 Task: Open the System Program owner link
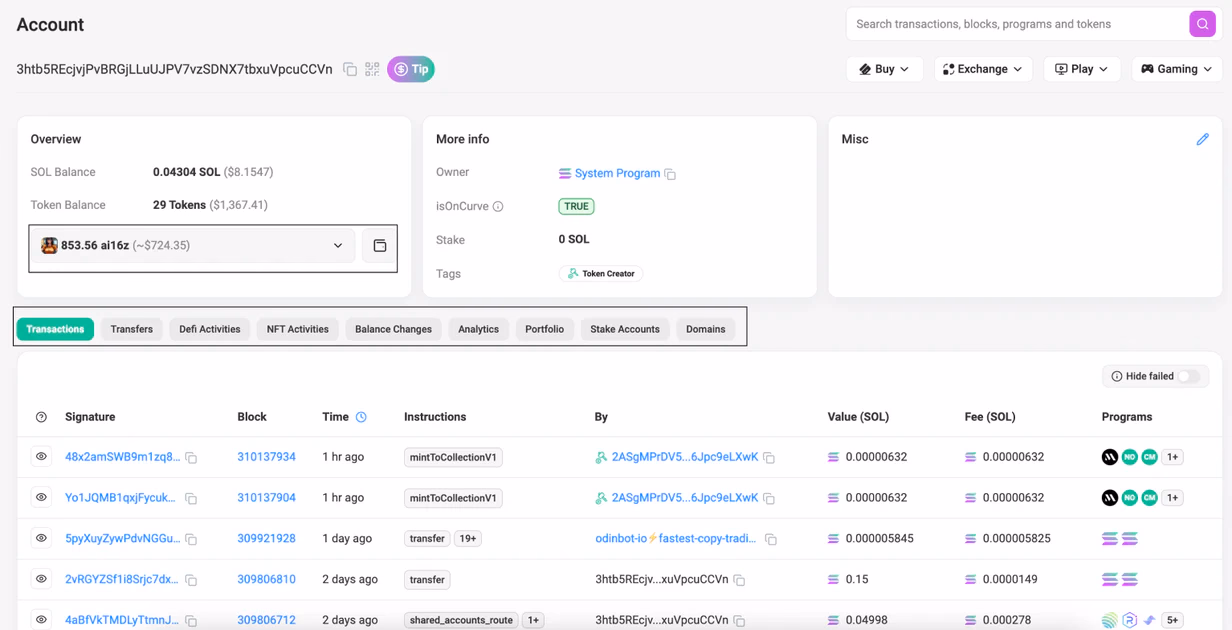pos(617,173)
